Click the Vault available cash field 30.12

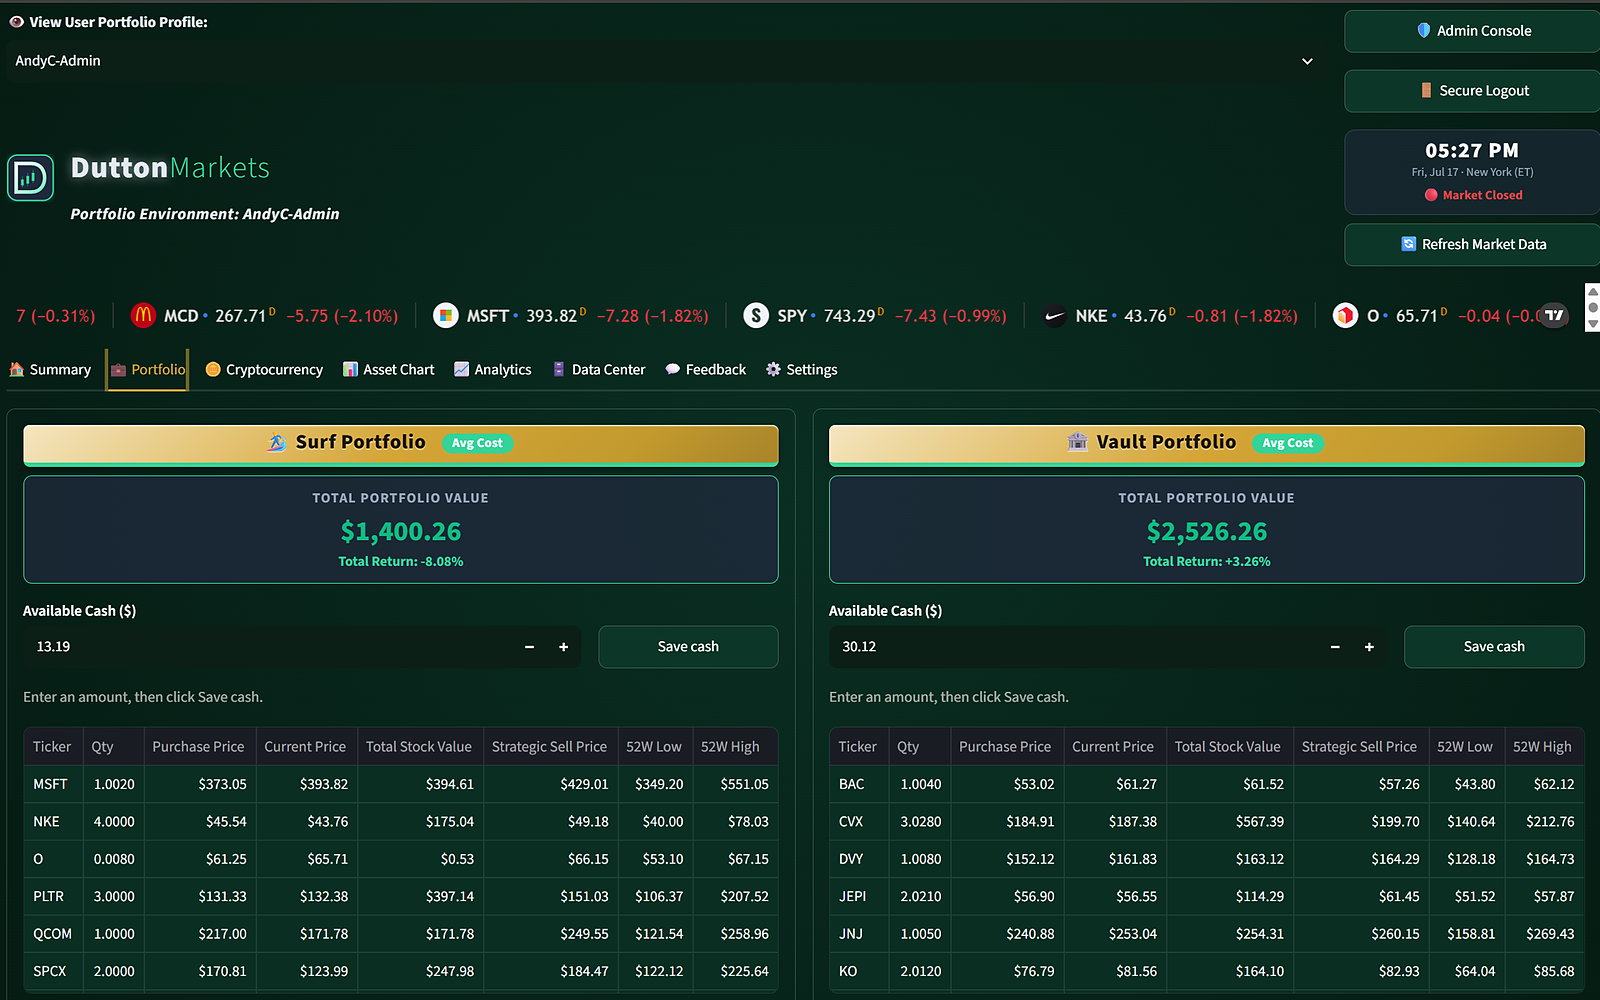tap(1073, 647)
